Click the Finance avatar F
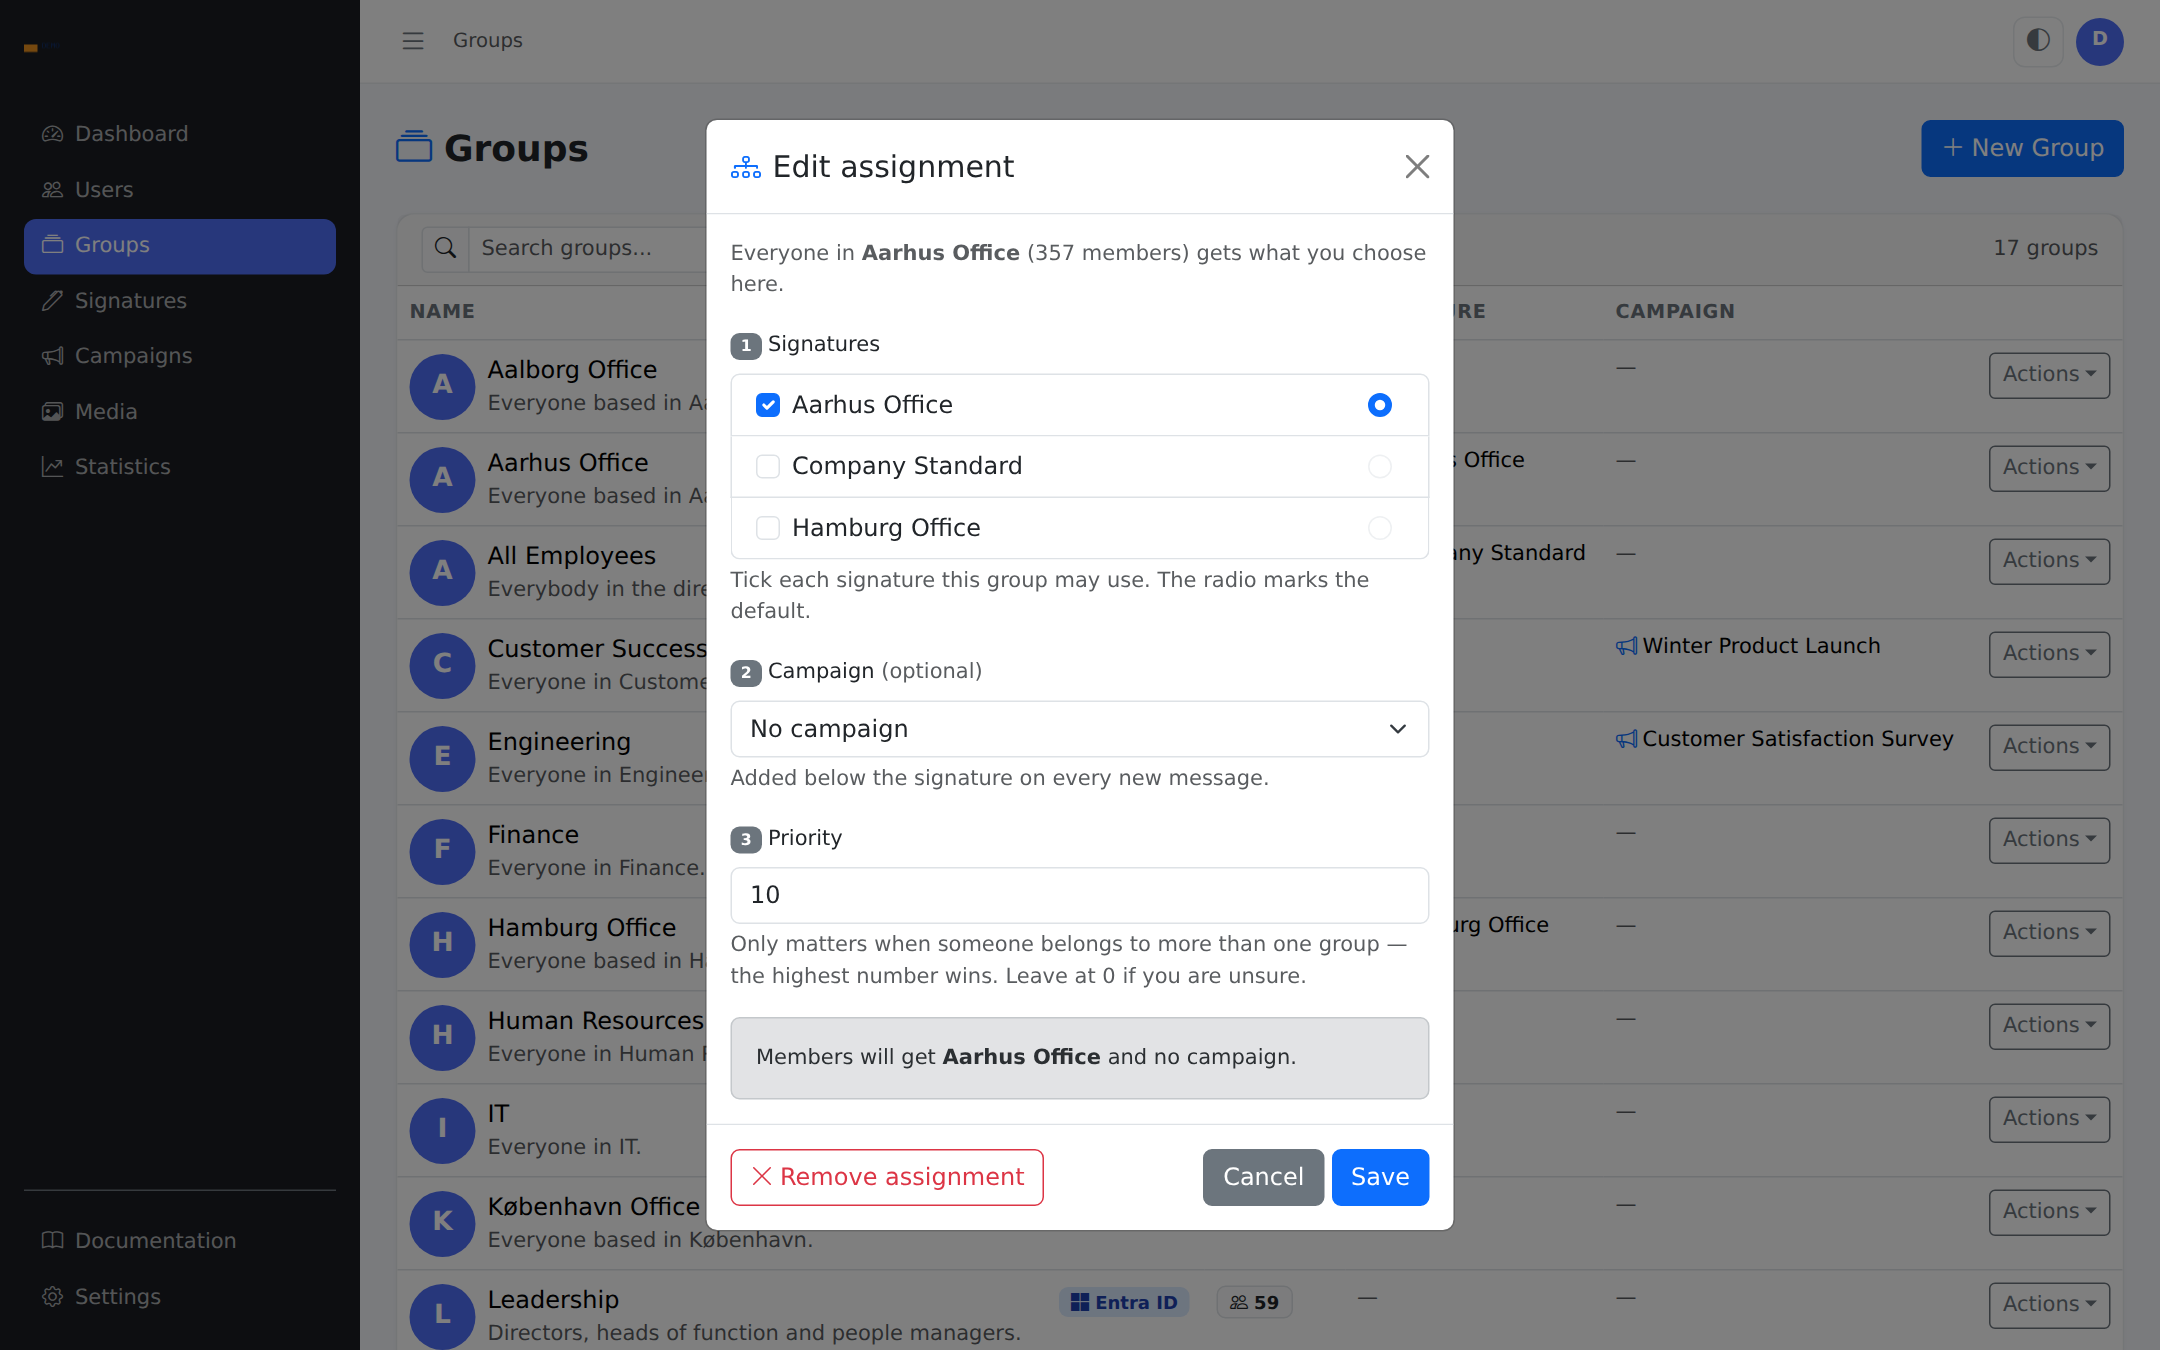This screenshot has width=2160, height=1350. 442,851
